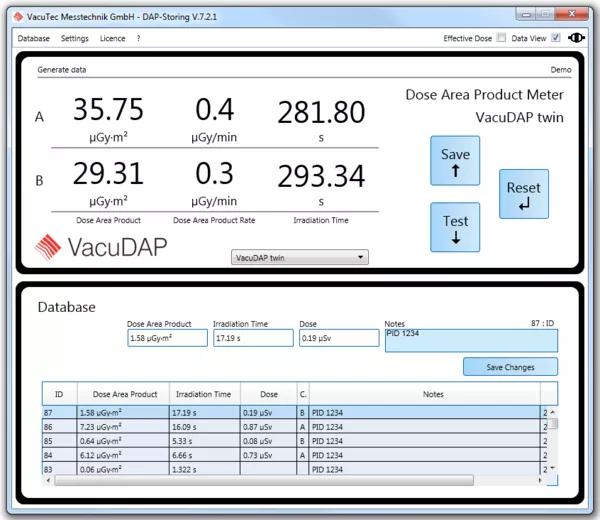Sort by the Dose column header
The height and width of the screenshot is (520, 600).
pyautogui.click(x=269, y=394)
